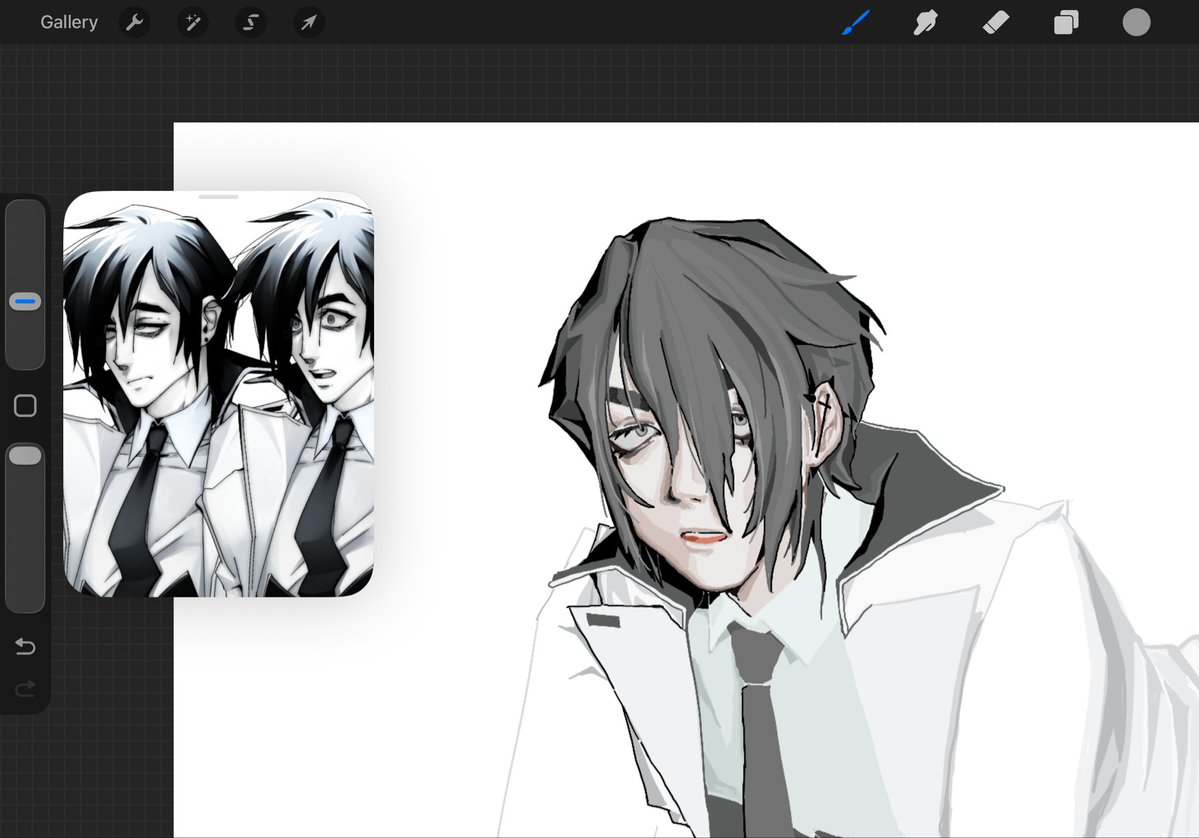Click the brush opacity slider handle

point(25,456)
